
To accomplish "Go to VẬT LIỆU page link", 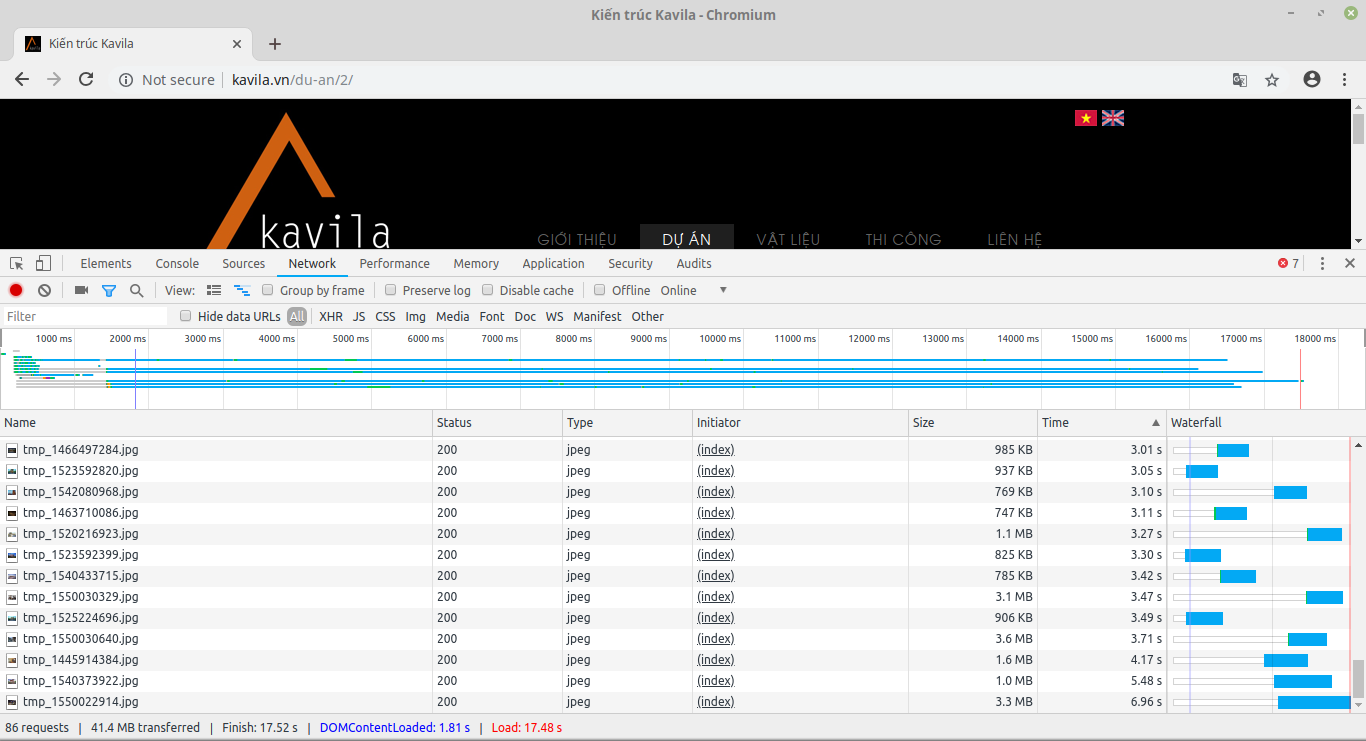I will [788, 239].
